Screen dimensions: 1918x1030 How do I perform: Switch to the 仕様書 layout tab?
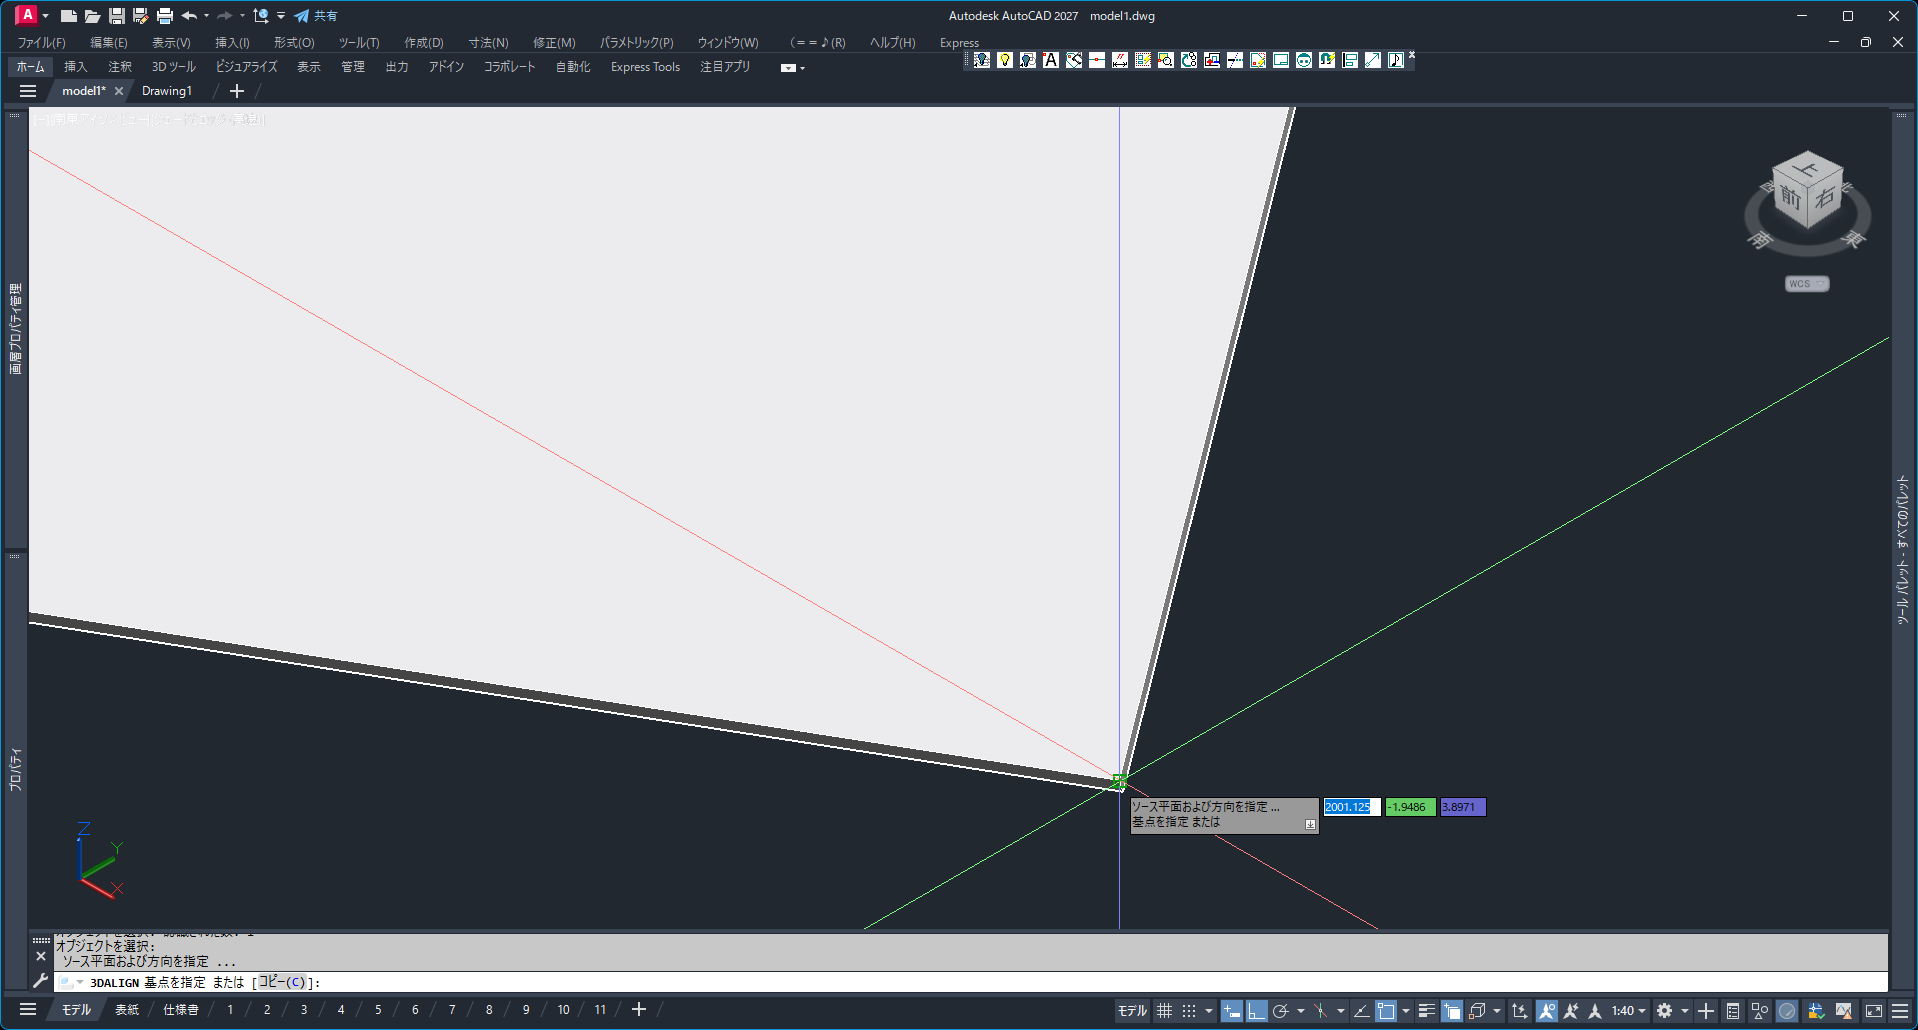181,1010
